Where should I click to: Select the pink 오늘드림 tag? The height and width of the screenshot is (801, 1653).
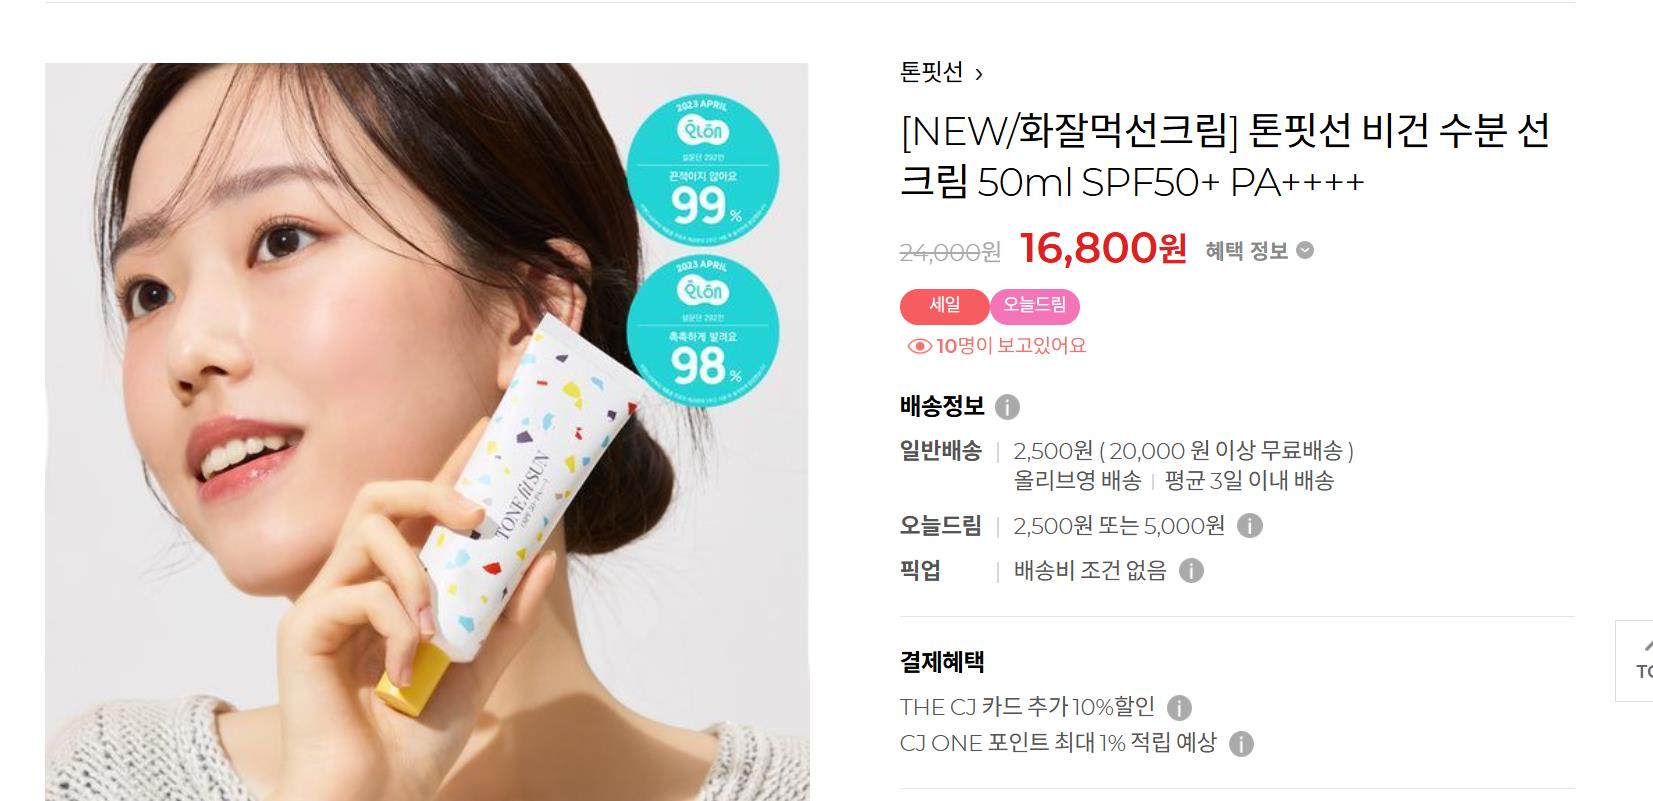tap(1035, 306)
